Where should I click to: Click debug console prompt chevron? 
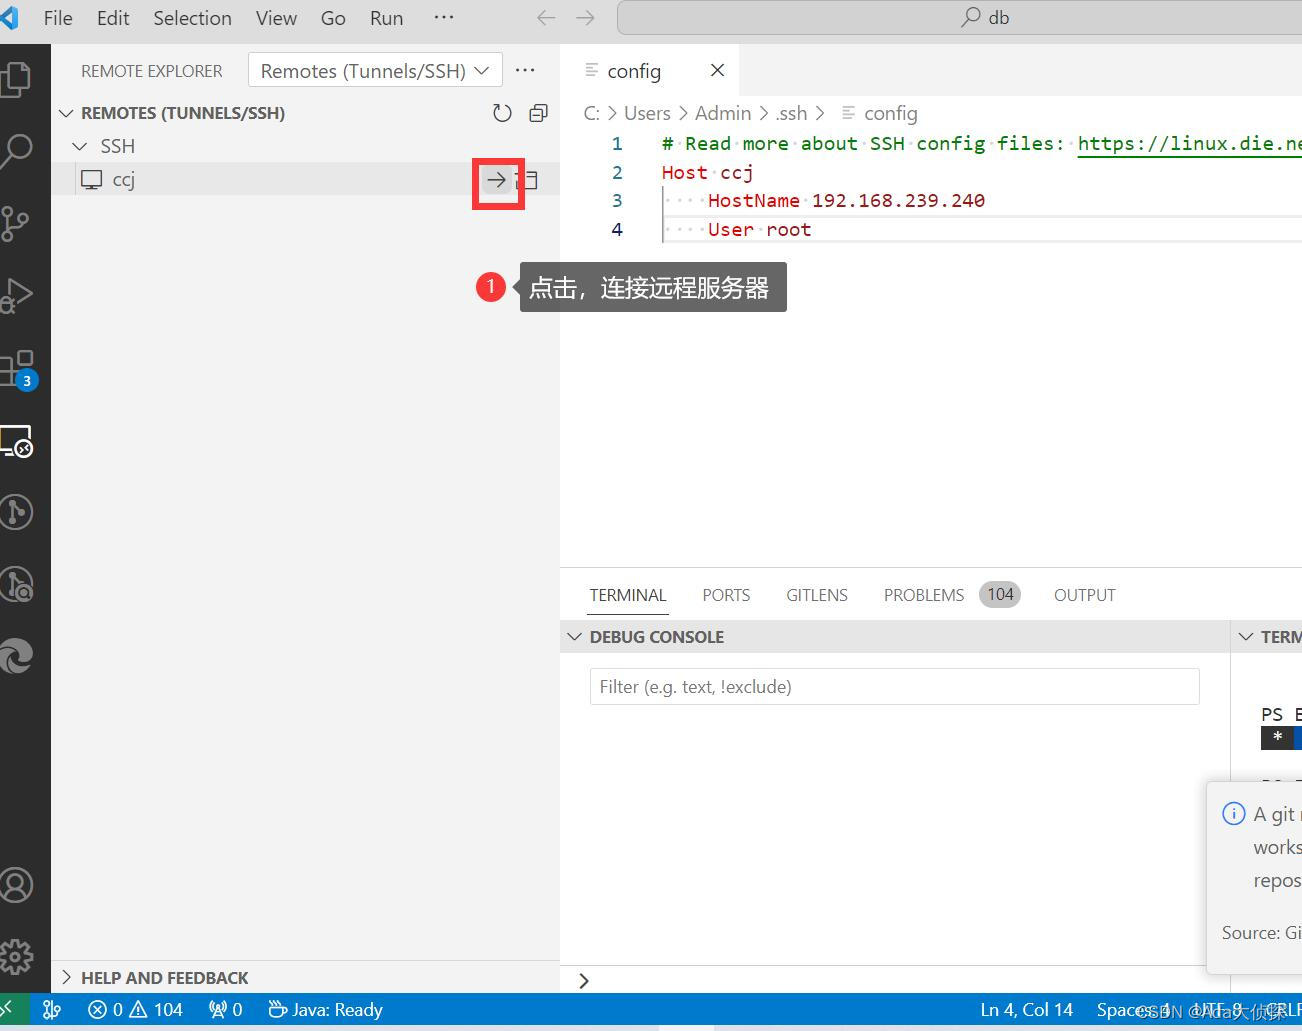(x=584, y=981)
